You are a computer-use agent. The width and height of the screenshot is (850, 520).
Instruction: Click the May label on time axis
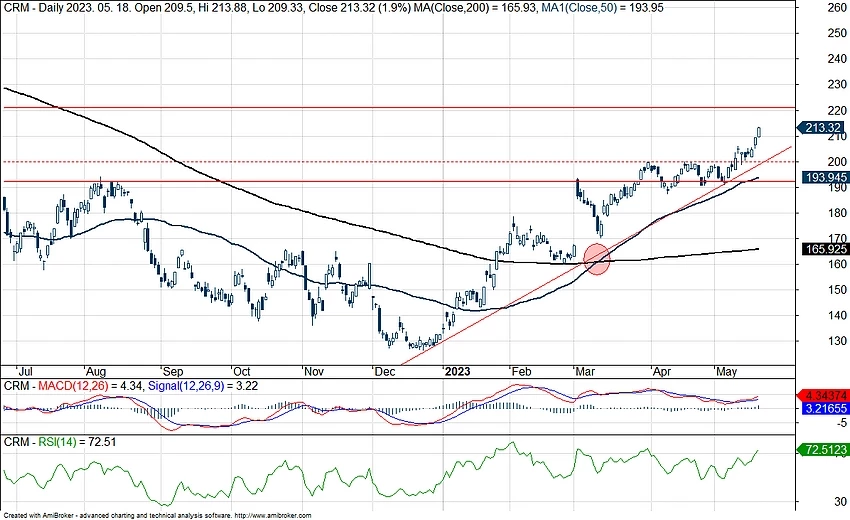point(726,372)
